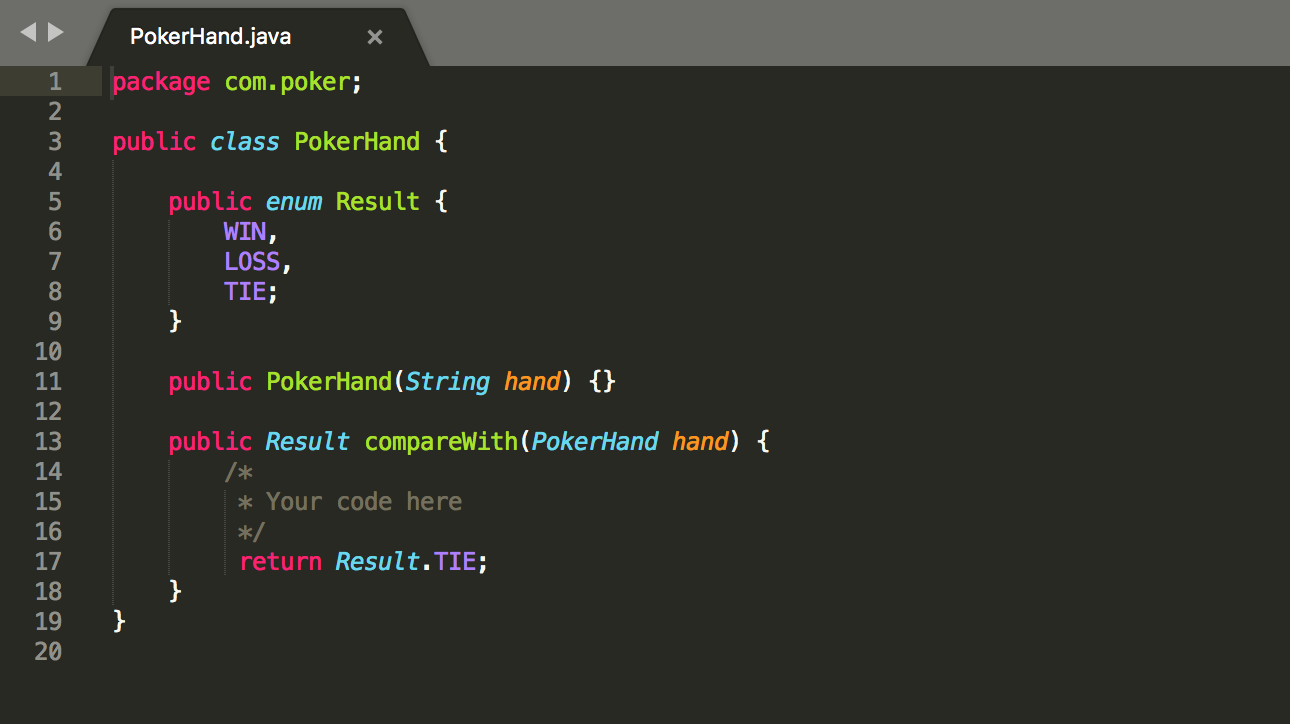Click the TIE enum value on line 8

246,291
